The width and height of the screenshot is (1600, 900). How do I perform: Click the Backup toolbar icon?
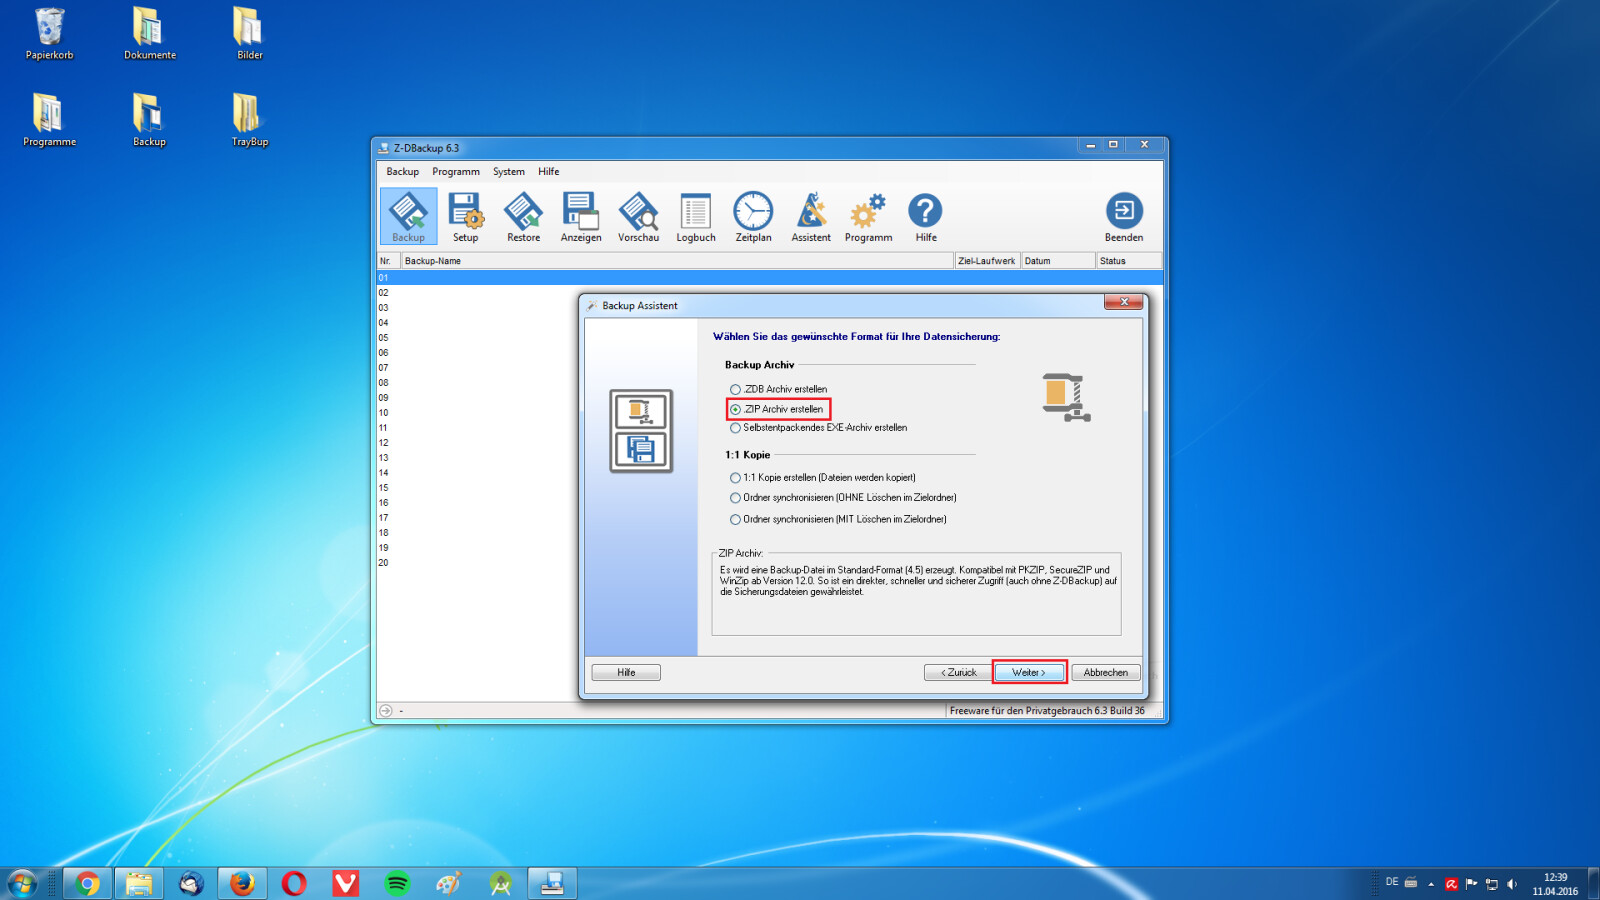point(408,216)
